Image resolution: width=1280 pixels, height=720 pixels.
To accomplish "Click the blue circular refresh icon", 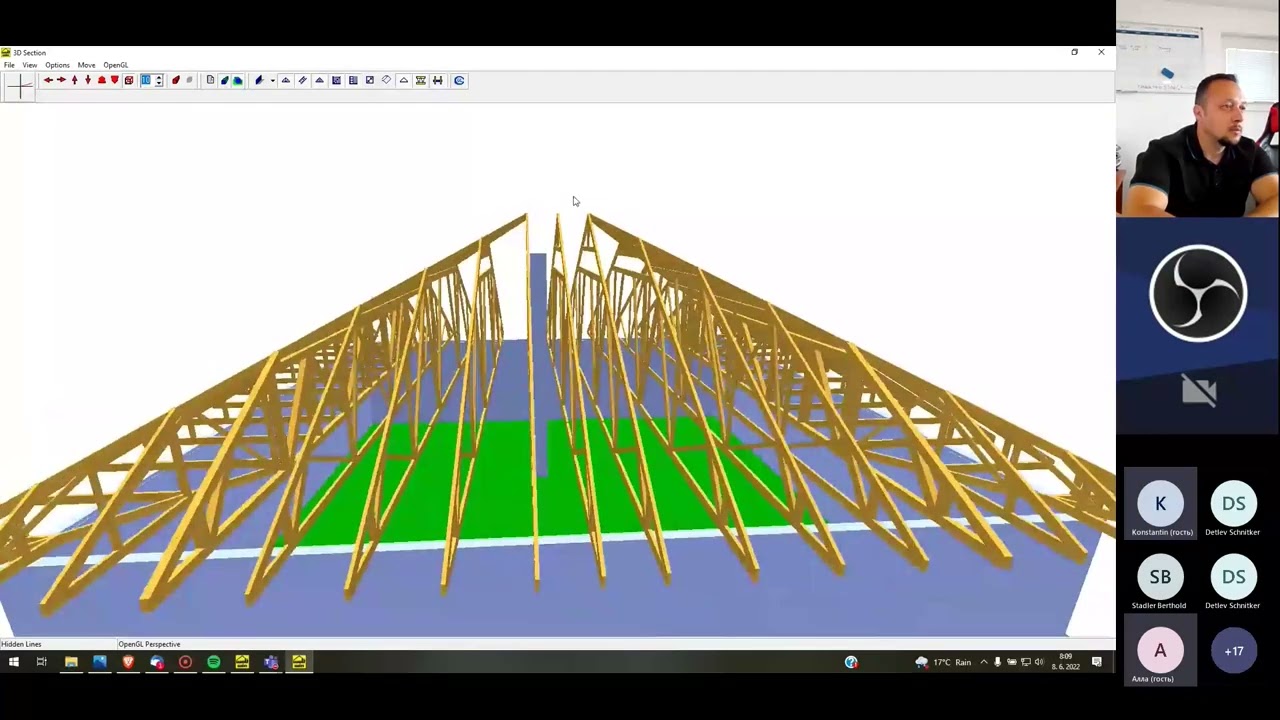I will coord(459,80).
